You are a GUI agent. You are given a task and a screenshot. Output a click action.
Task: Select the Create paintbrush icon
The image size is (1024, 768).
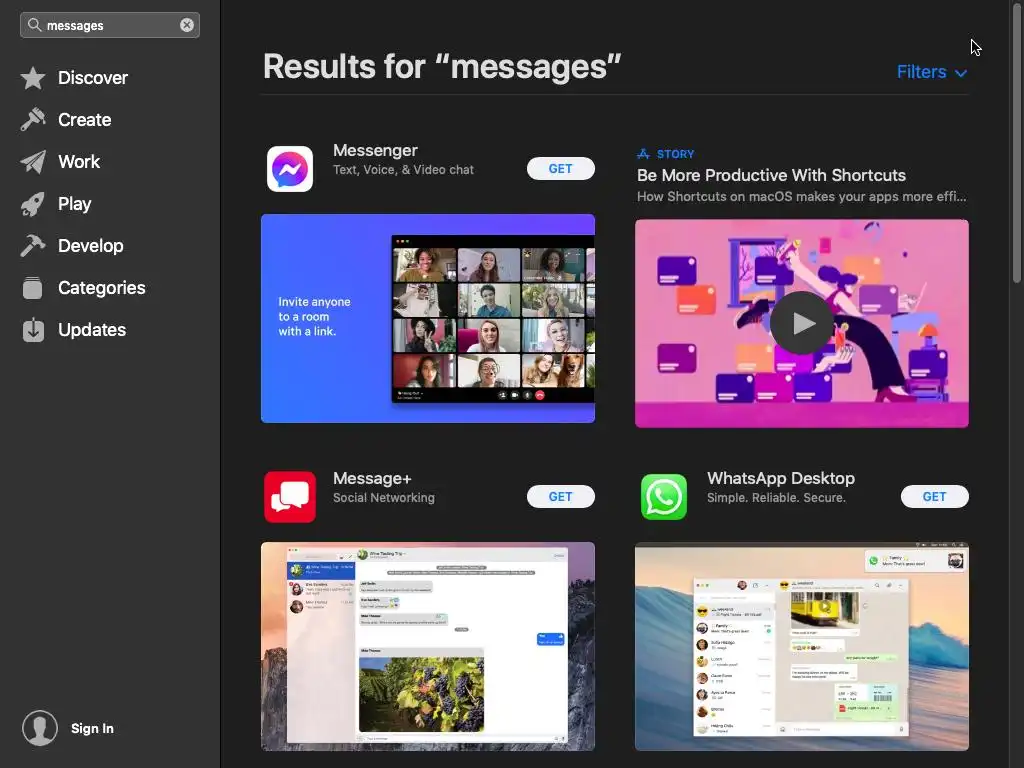(x=33, y=120)
